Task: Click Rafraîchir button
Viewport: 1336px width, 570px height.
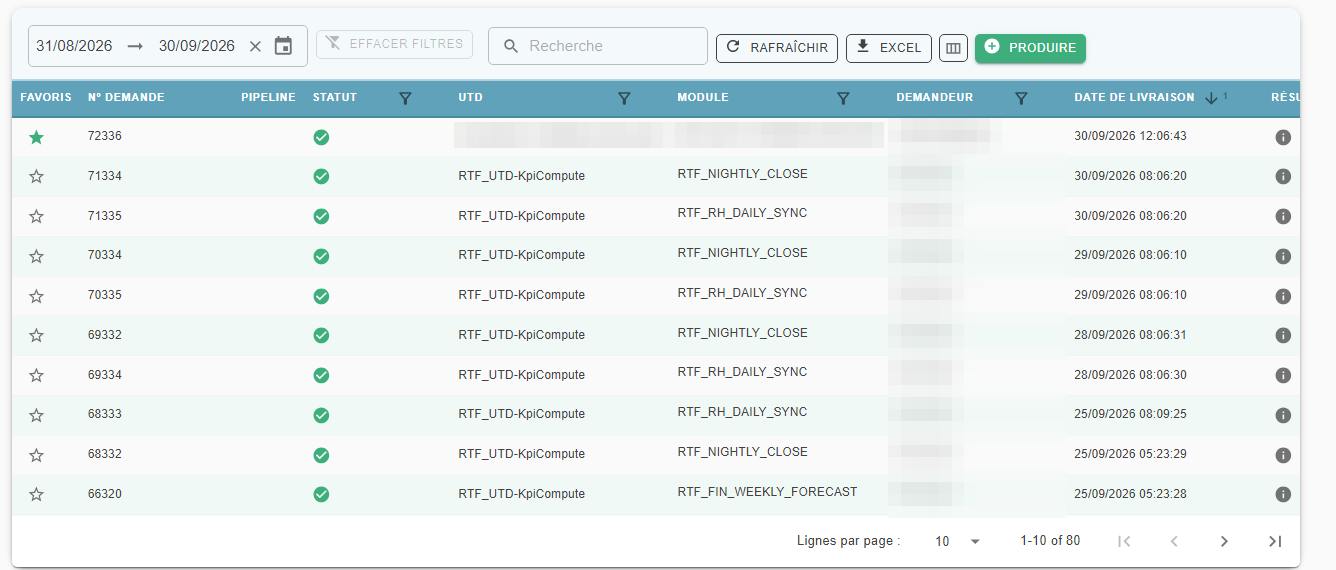Action: (776, 48)
